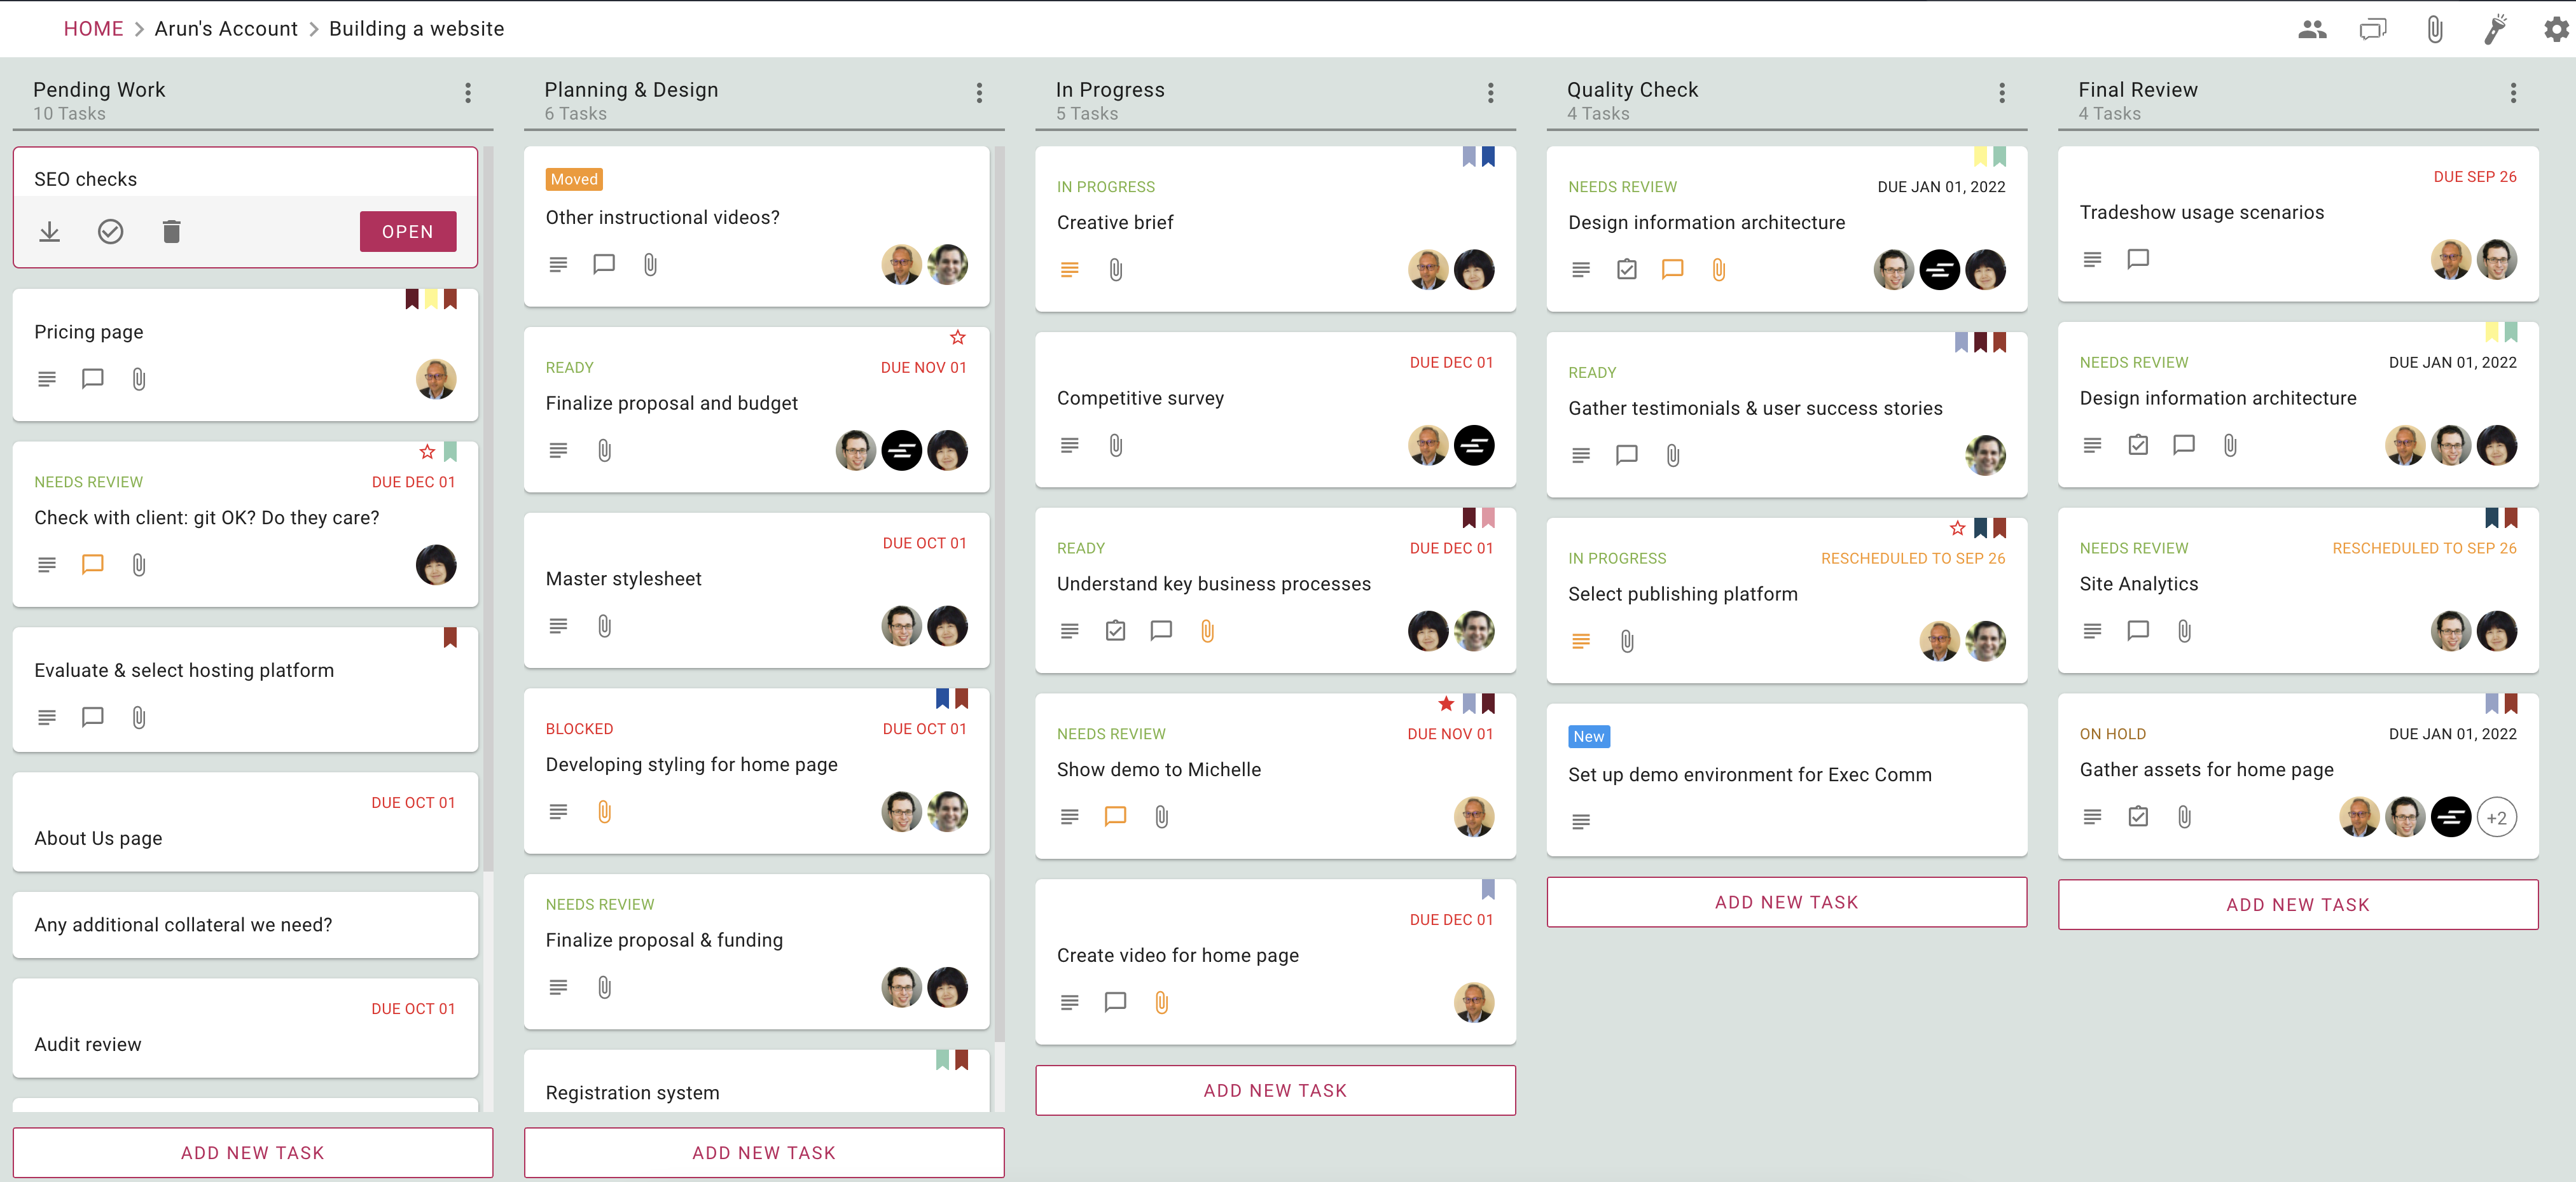This screenshot has height=1182, width=2576.
Task: Click orange paperclip on Create video for home page
Action: click(x=1162, y=1003)
